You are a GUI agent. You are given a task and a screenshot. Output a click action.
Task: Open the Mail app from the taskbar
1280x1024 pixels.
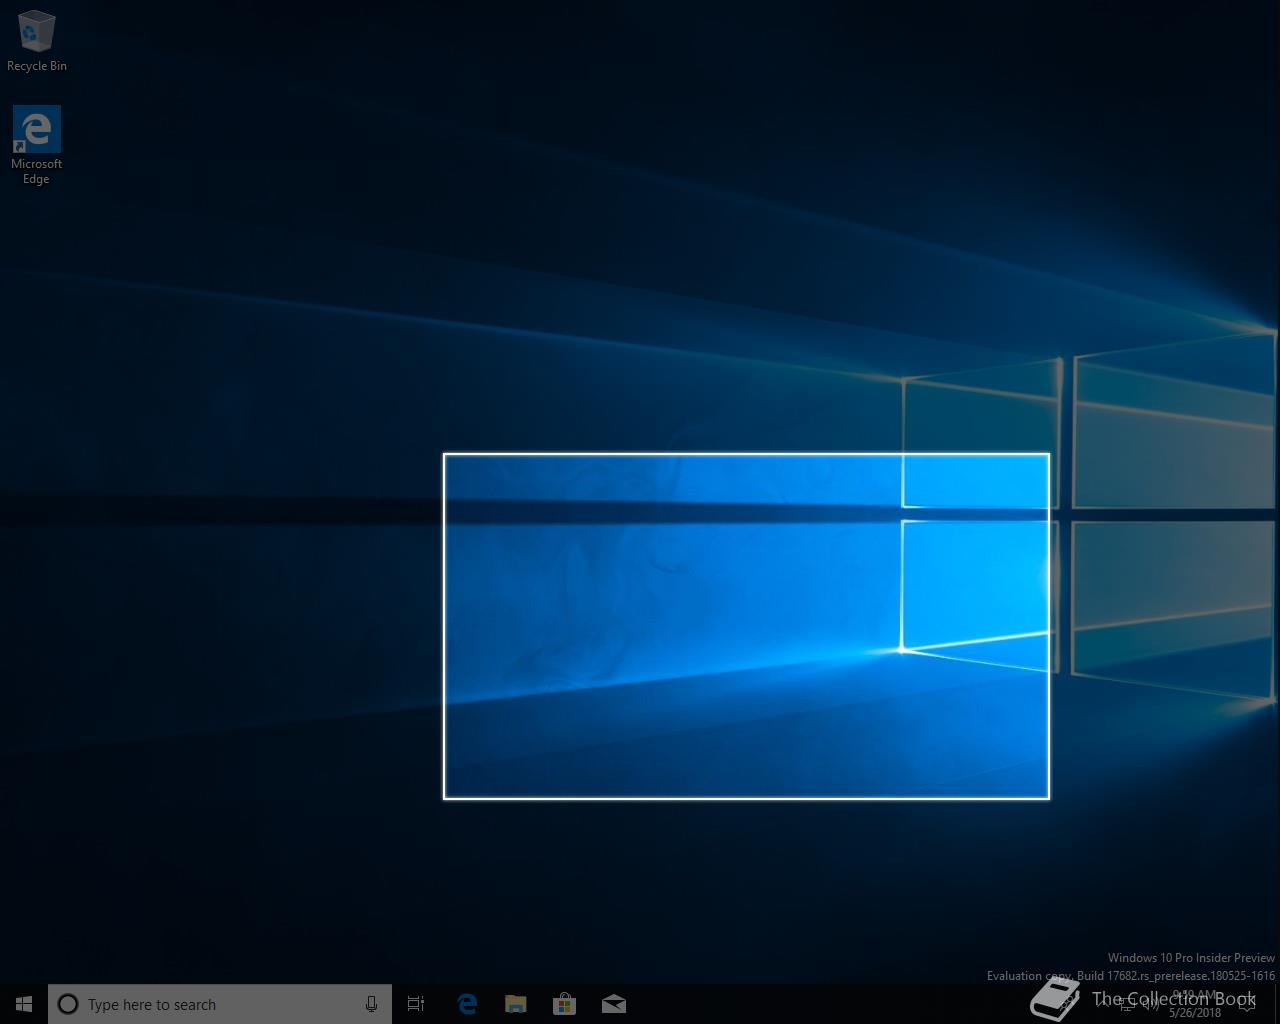pyautogui.click(x=614, y=1004)
